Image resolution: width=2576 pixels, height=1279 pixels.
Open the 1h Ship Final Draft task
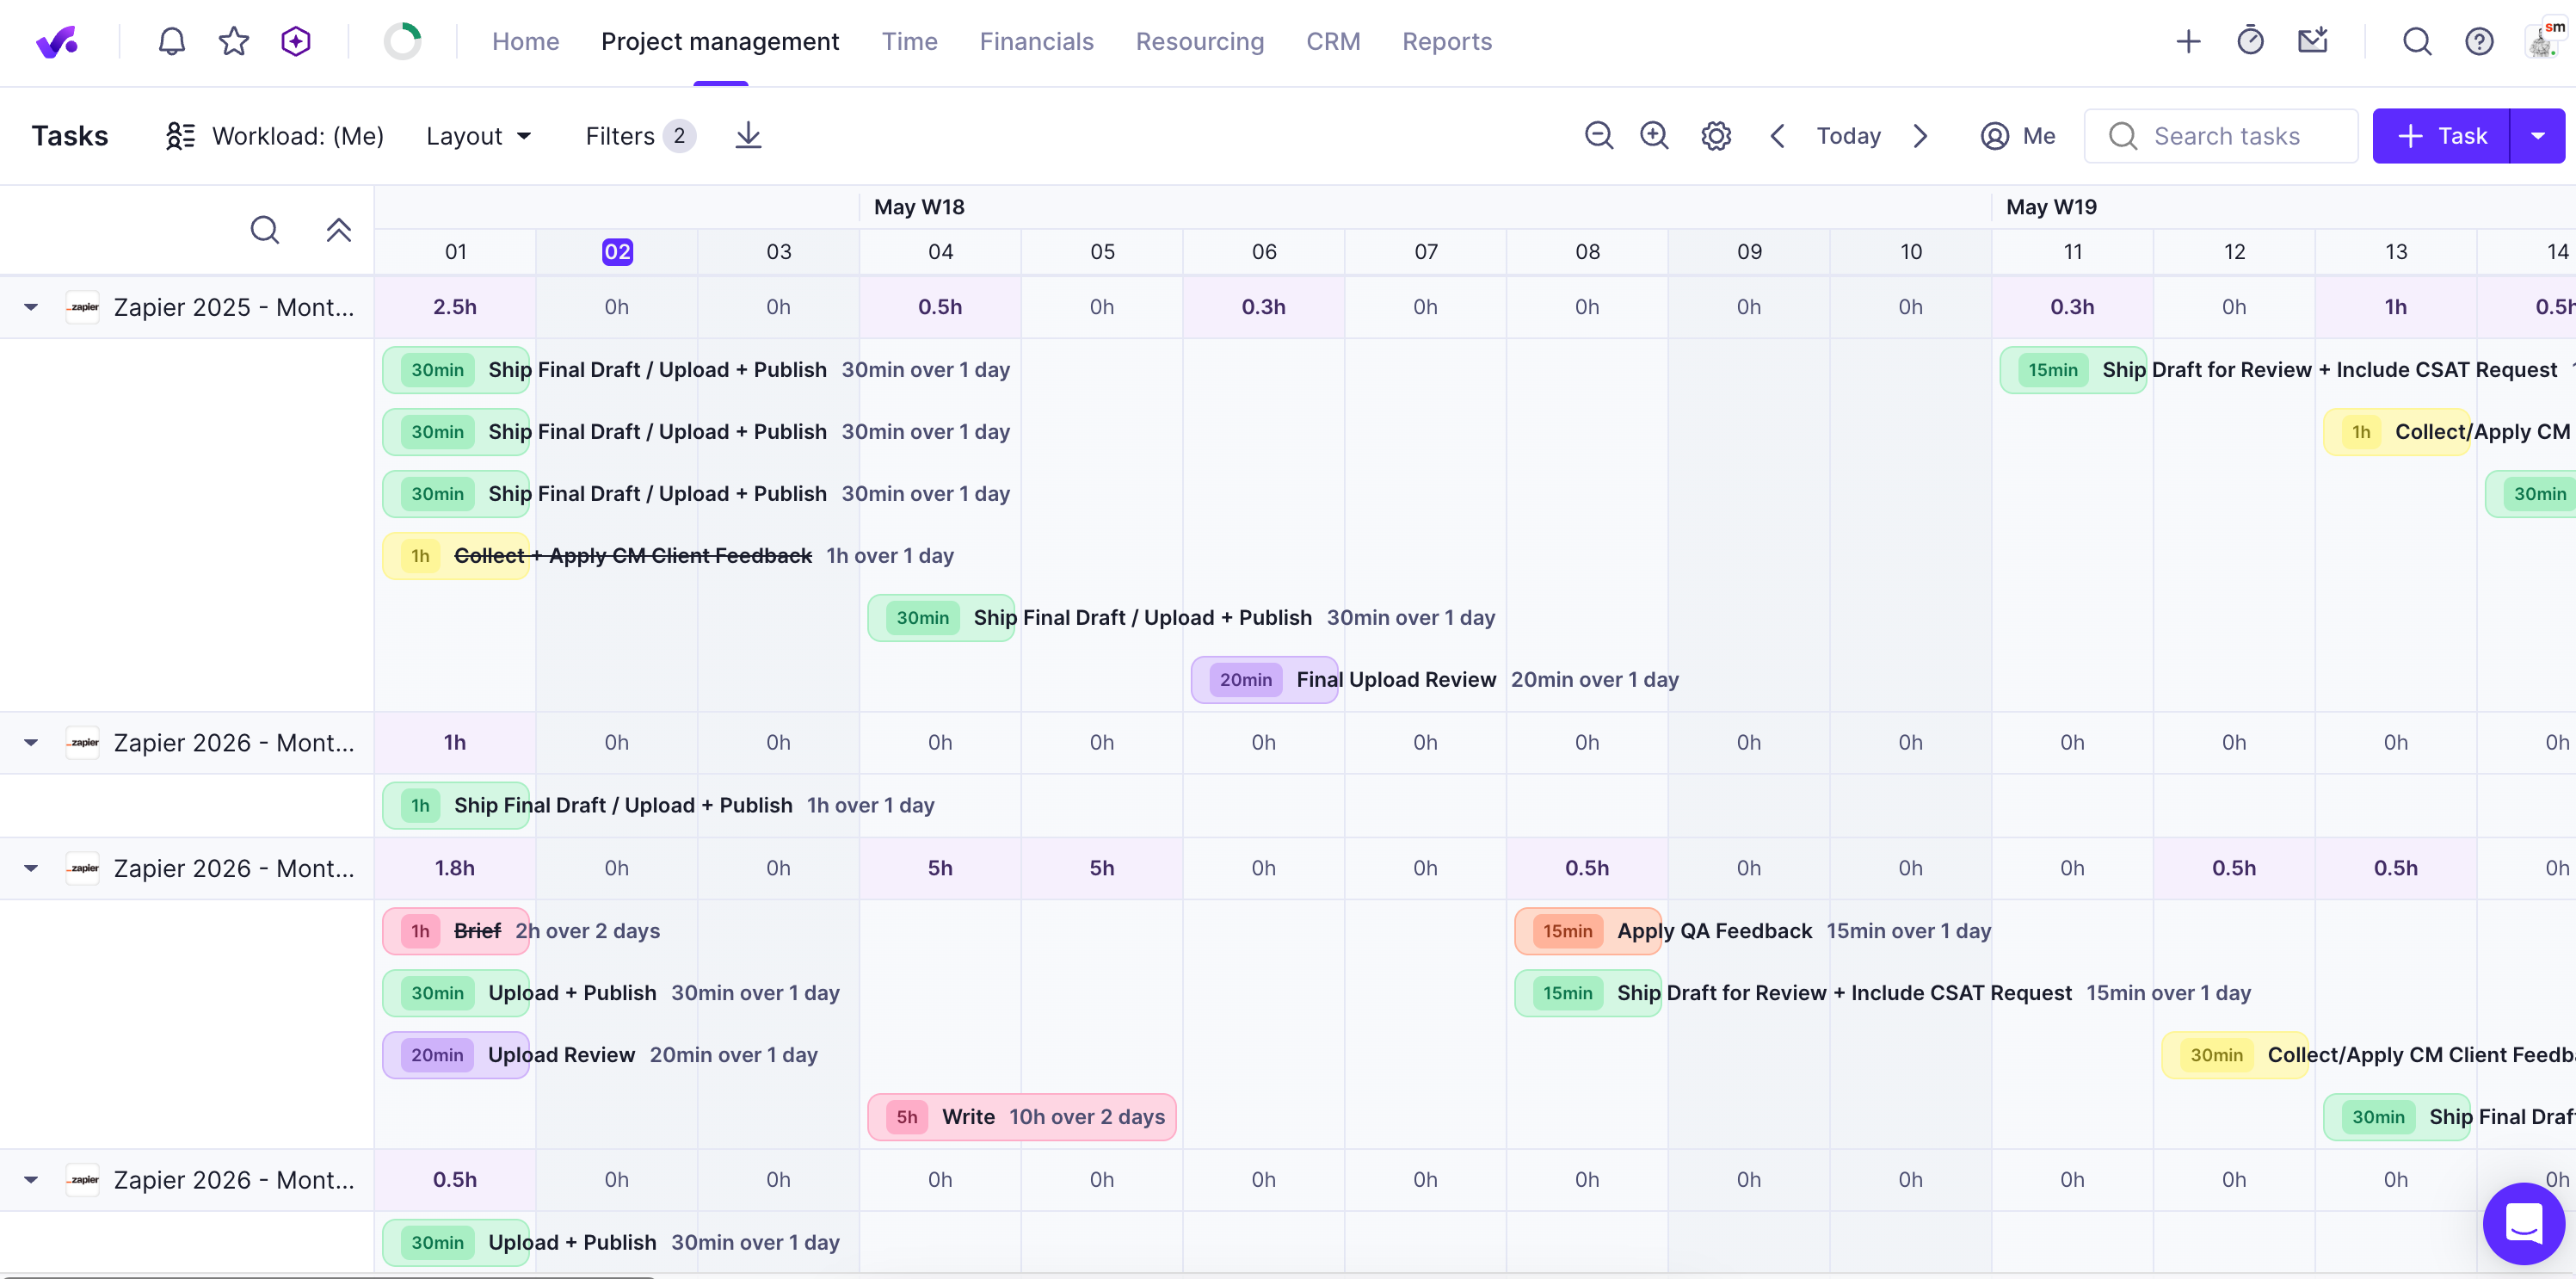click(456, 805)
